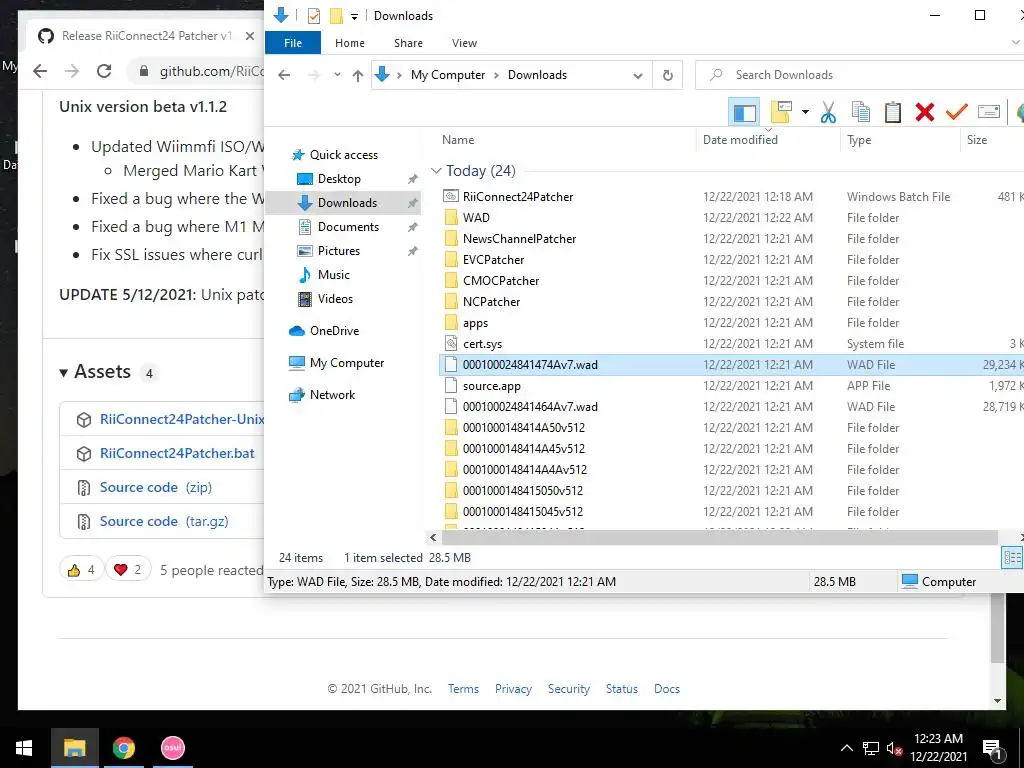
Task: Open the Windows Start menu
Action: click(x=24, y=748)
